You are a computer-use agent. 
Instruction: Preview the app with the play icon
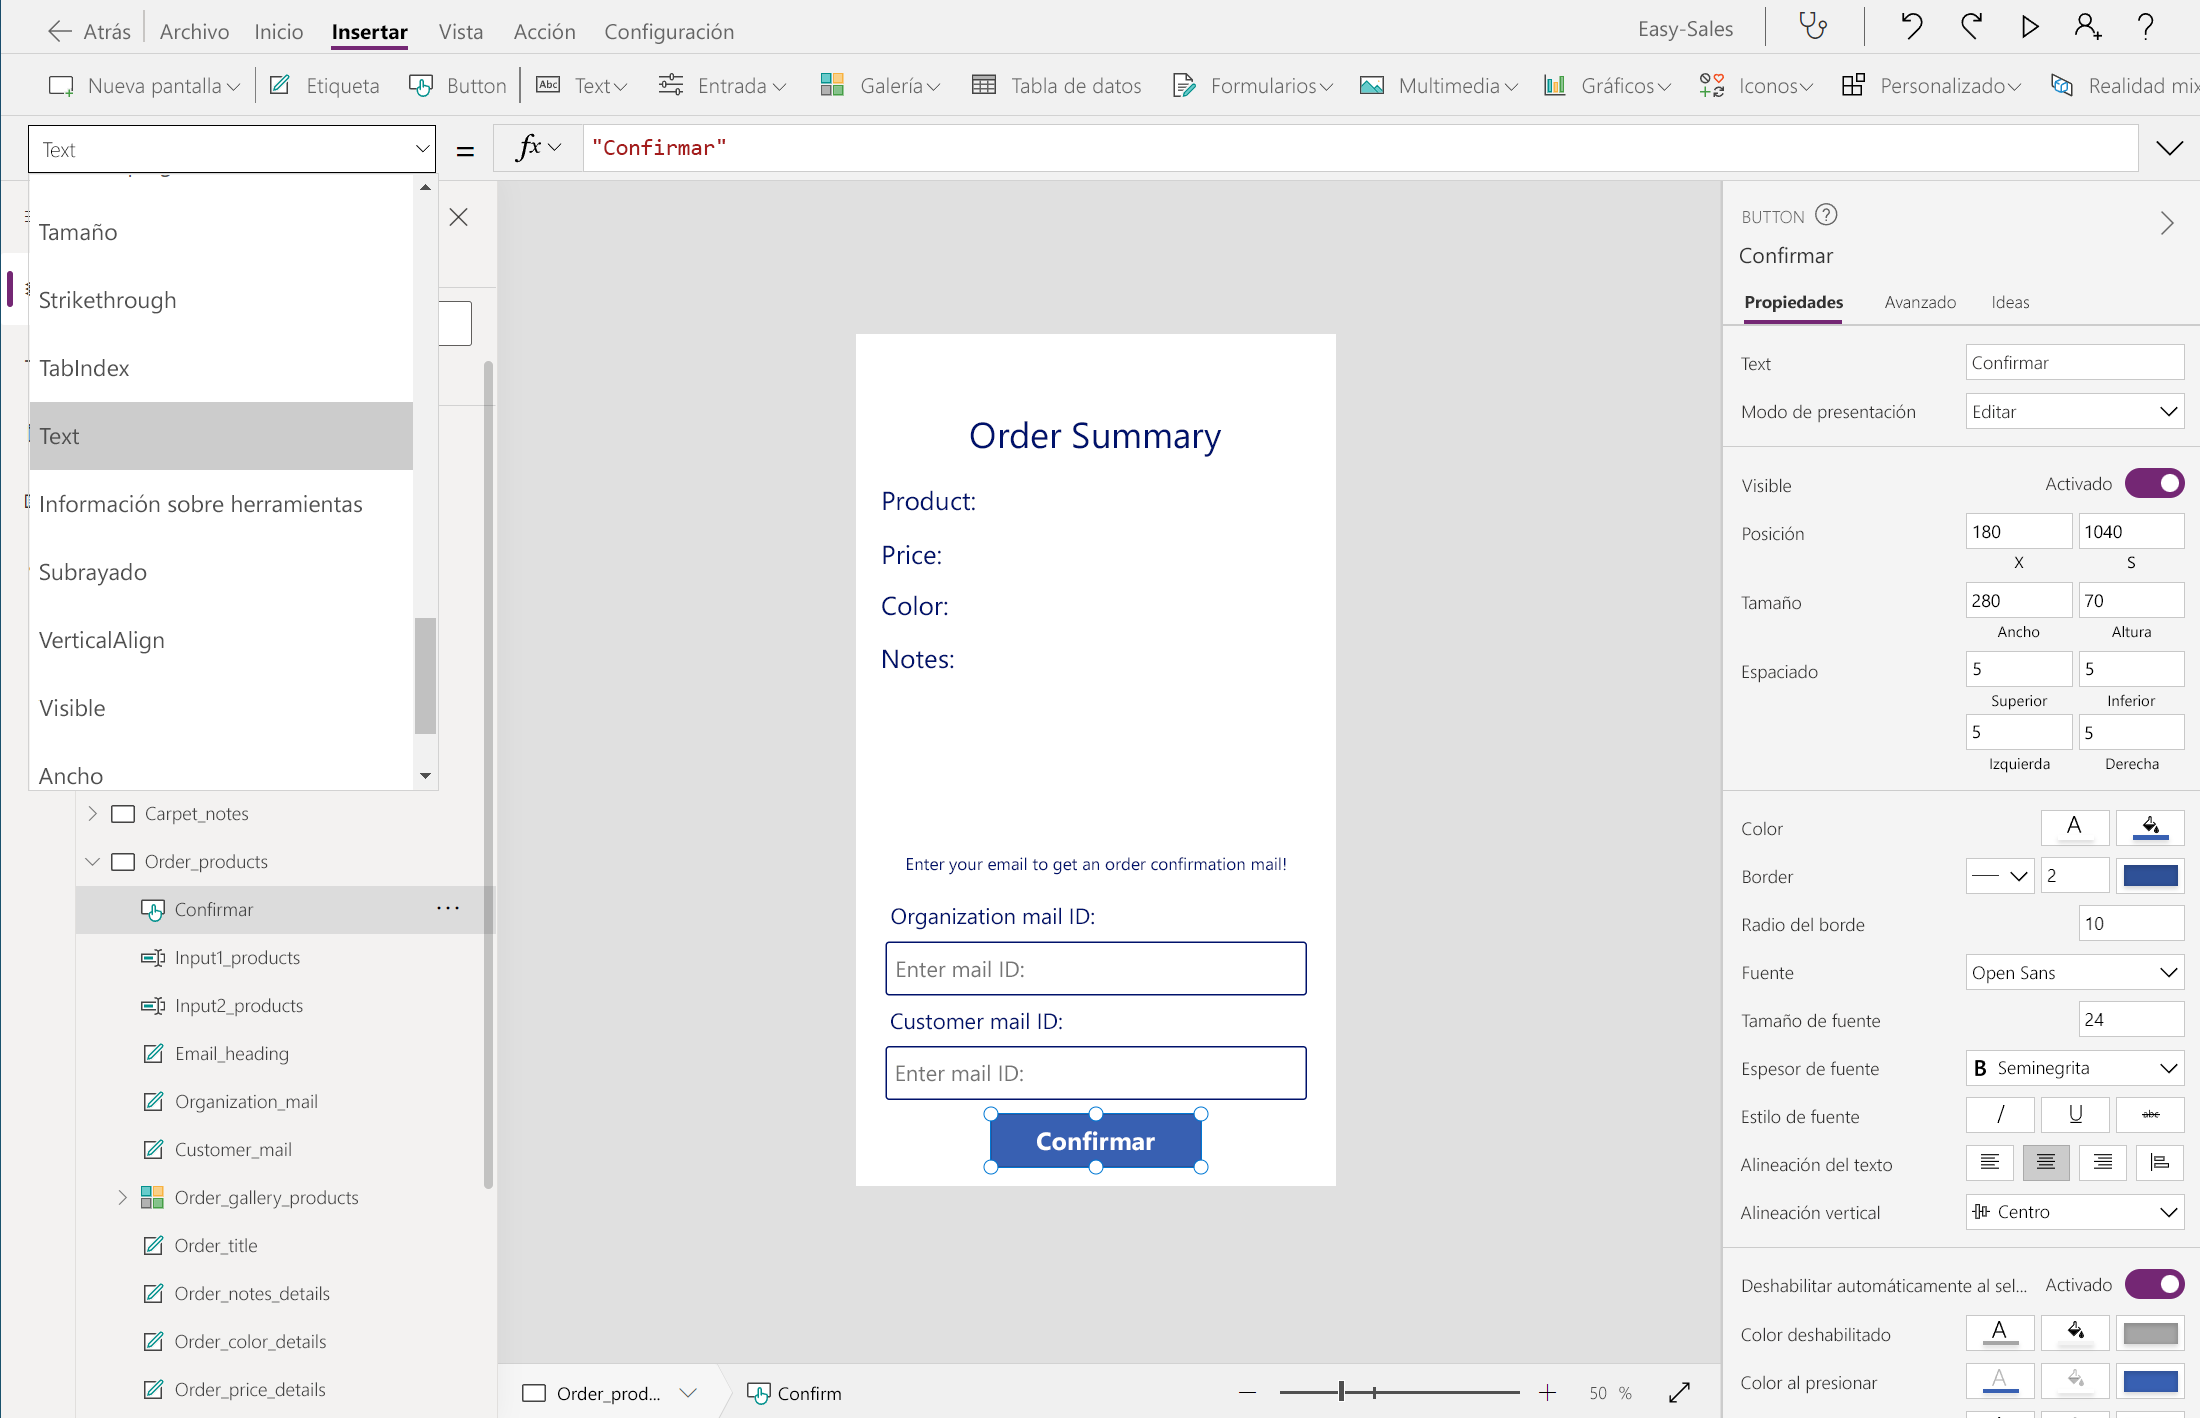(2030, 26)
